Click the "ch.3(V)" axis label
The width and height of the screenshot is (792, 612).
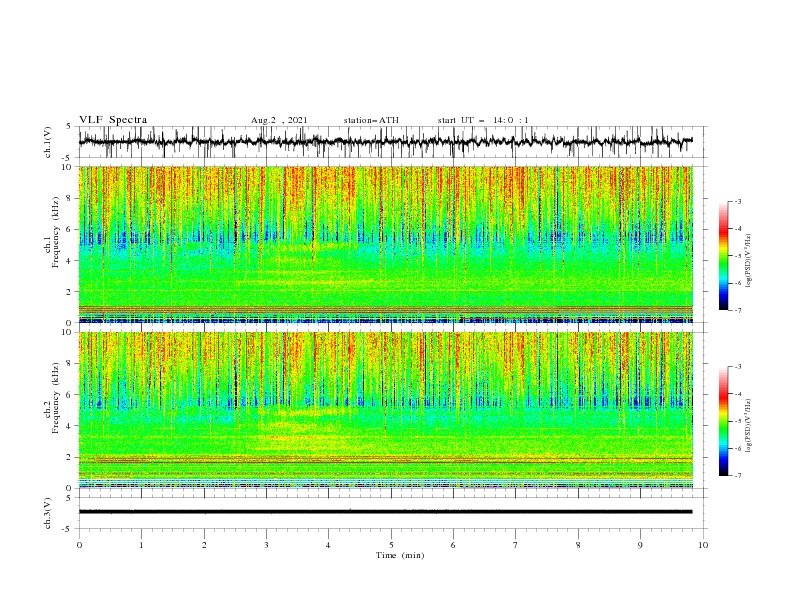pyautogui.click(x=48, y=513)
